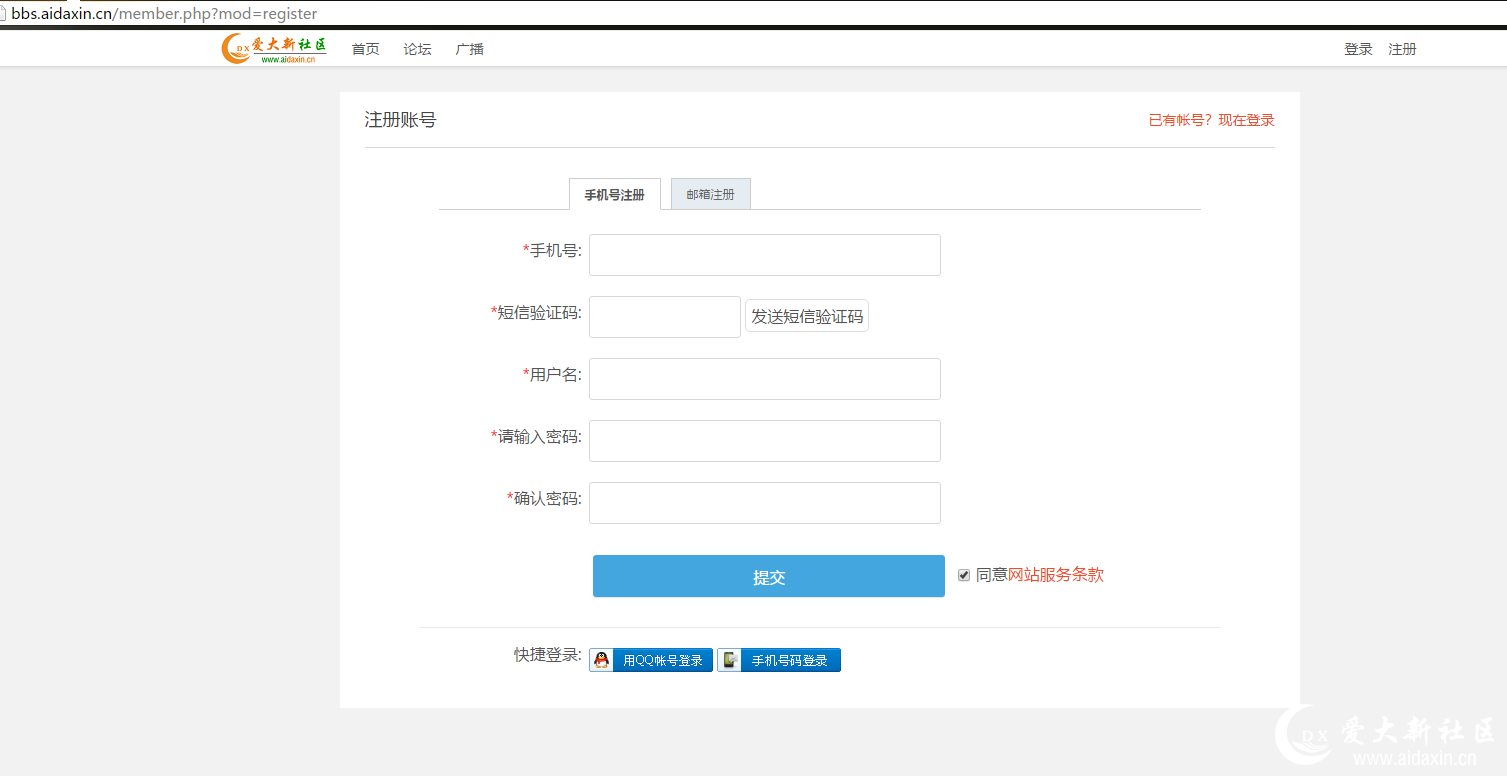The width and height of the screenshot is (1507, 776).
Task: Click the 请输入密码 password field
Action: 764,441
